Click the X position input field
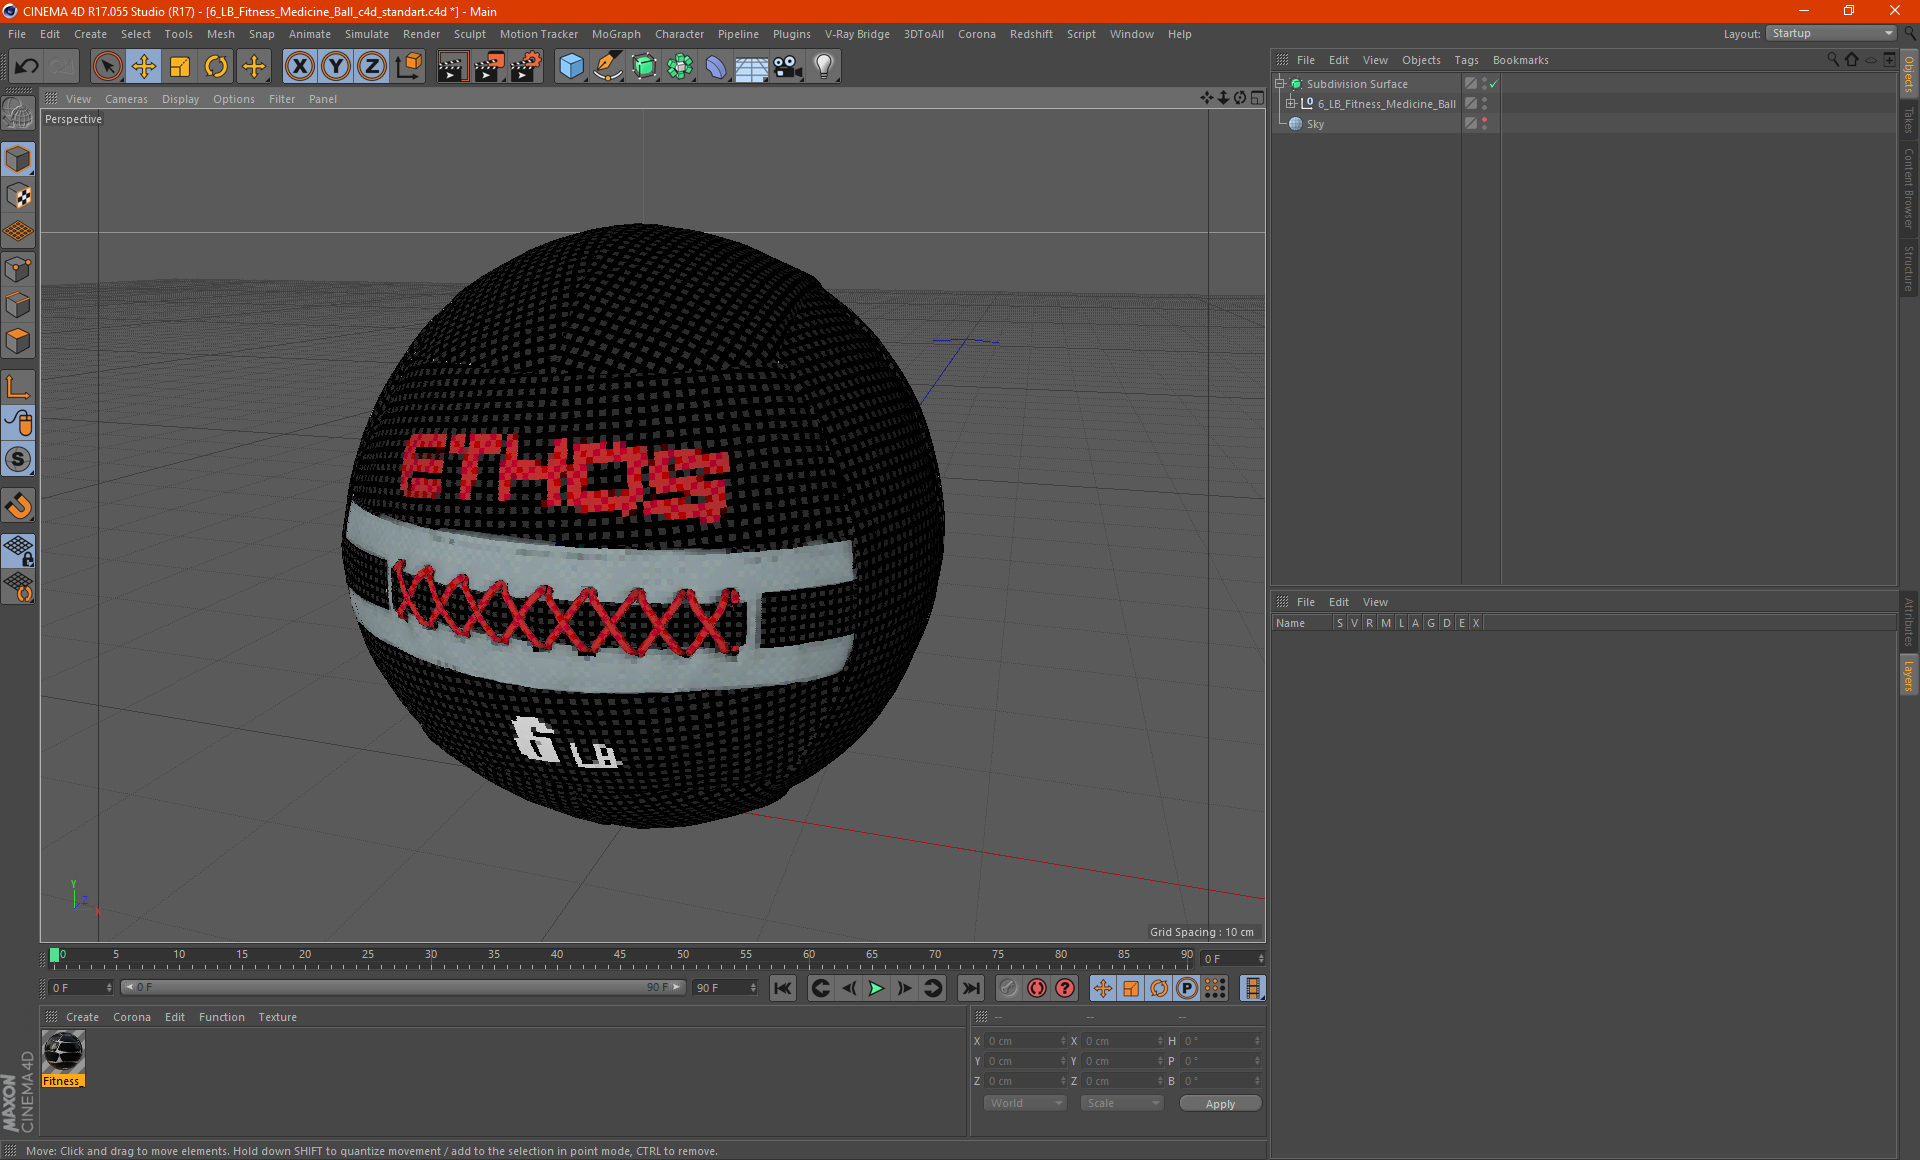1920x1160 pixels. (x=1026, y=1041)
